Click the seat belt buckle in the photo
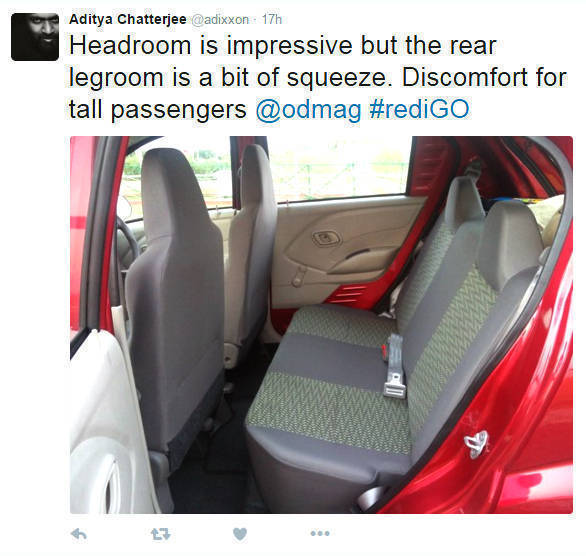 point(395,366)
